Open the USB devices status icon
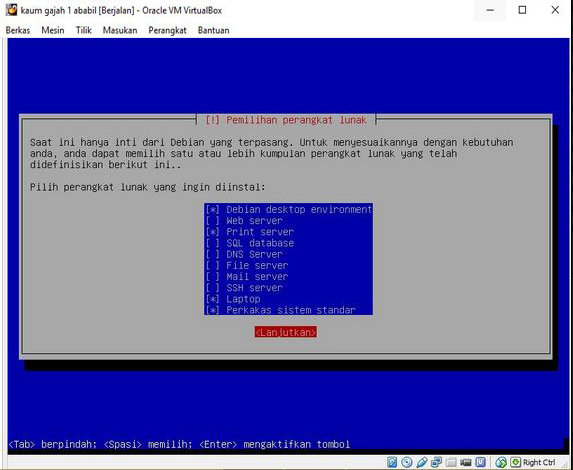Image resolution: width=573 pixels, height=470 pixels. (422, 462)
